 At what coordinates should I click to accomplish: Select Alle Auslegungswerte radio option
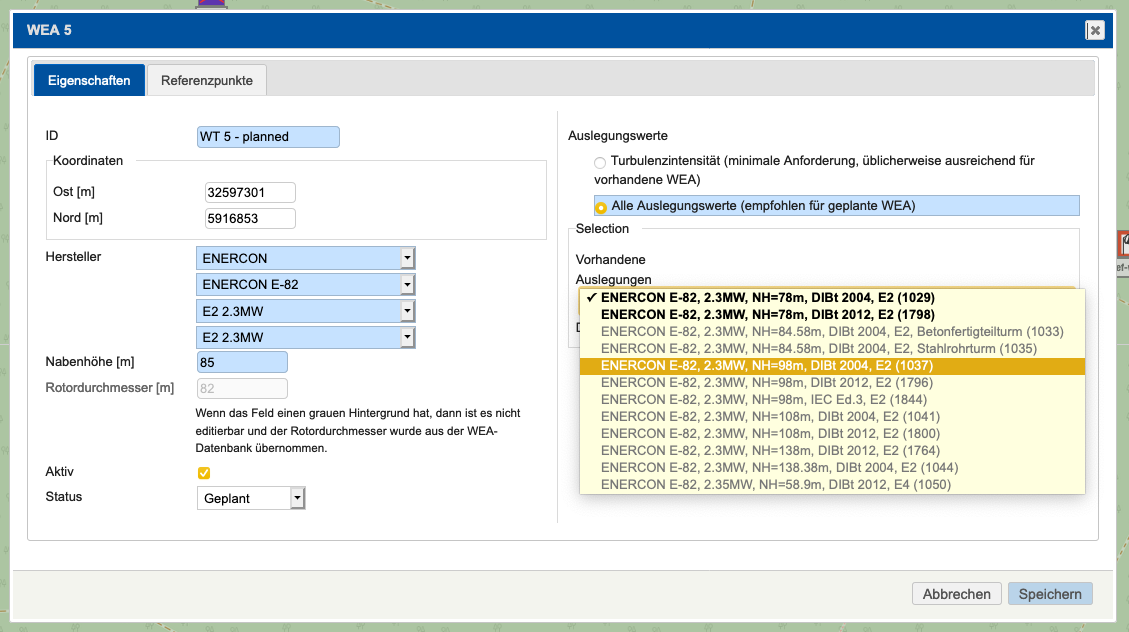[600, 207]
